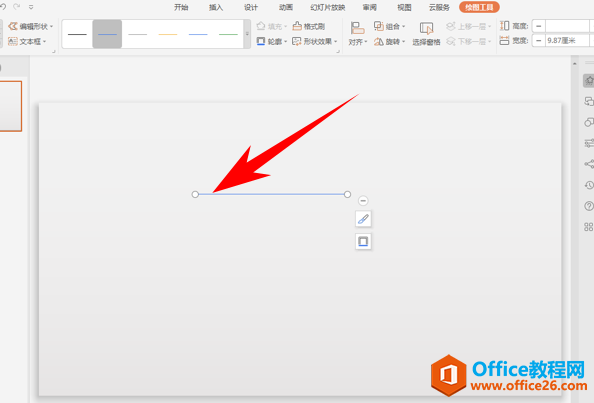The height and width of the screenshot is (403, 594).
Task: Choose the selected dark blue line style
Action: 107,34
